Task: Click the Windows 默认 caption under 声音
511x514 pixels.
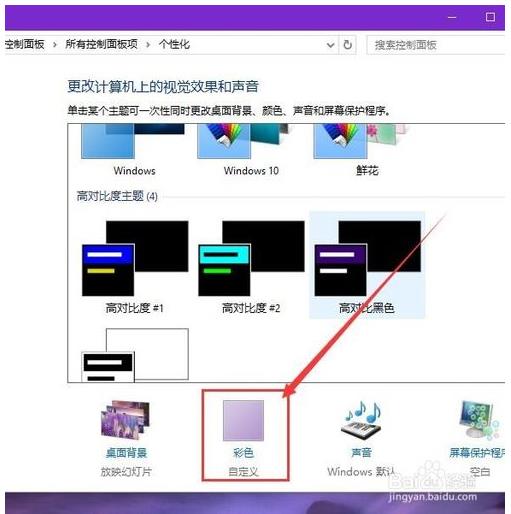Action: pyautogui.click(x=361, y=472)
